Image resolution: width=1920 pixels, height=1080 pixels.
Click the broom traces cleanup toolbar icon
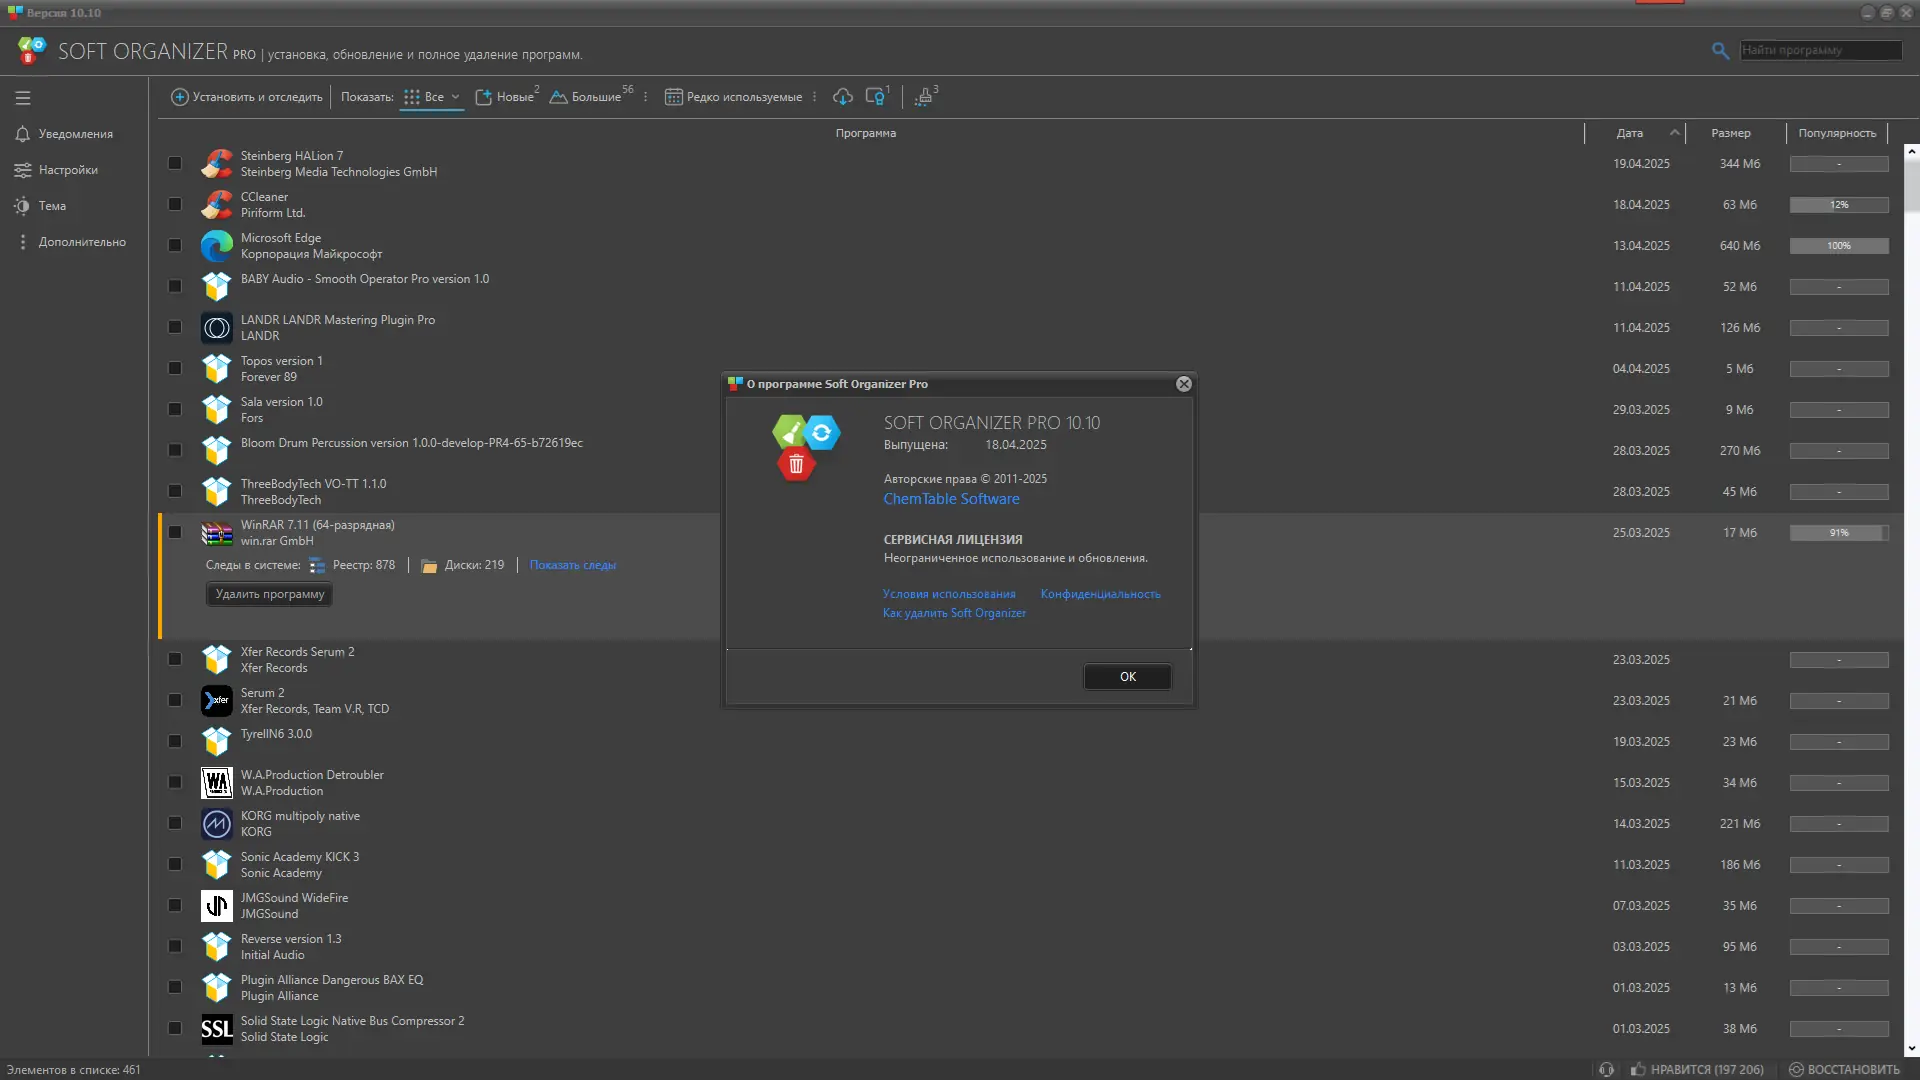pyautogui.click(x=924, y=97)
